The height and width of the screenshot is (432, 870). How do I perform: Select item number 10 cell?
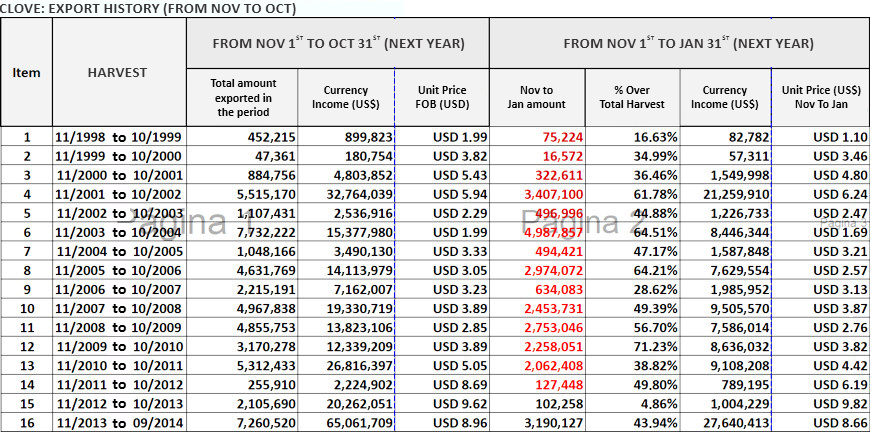[27, 309]
